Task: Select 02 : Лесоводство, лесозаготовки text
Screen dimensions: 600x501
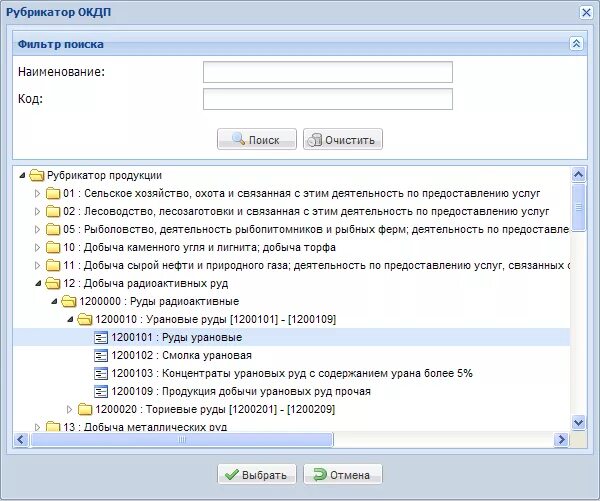Action: [x=306, y=211]
